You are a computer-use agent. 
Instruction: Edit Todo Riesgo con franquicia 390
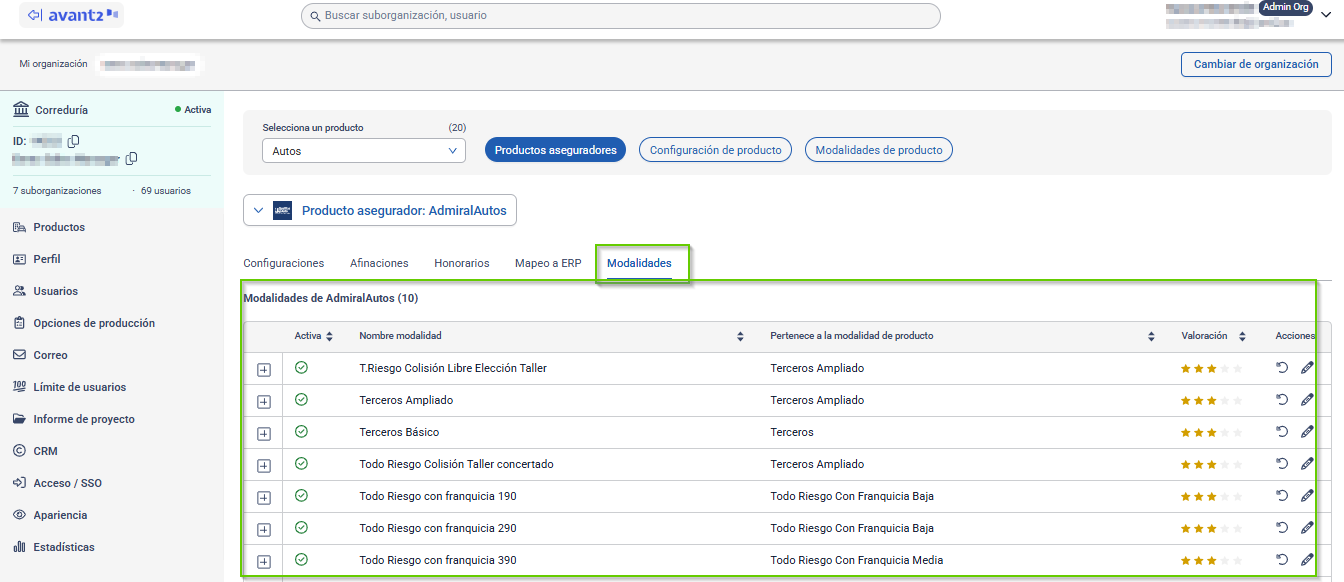(x=1306, y=560)
